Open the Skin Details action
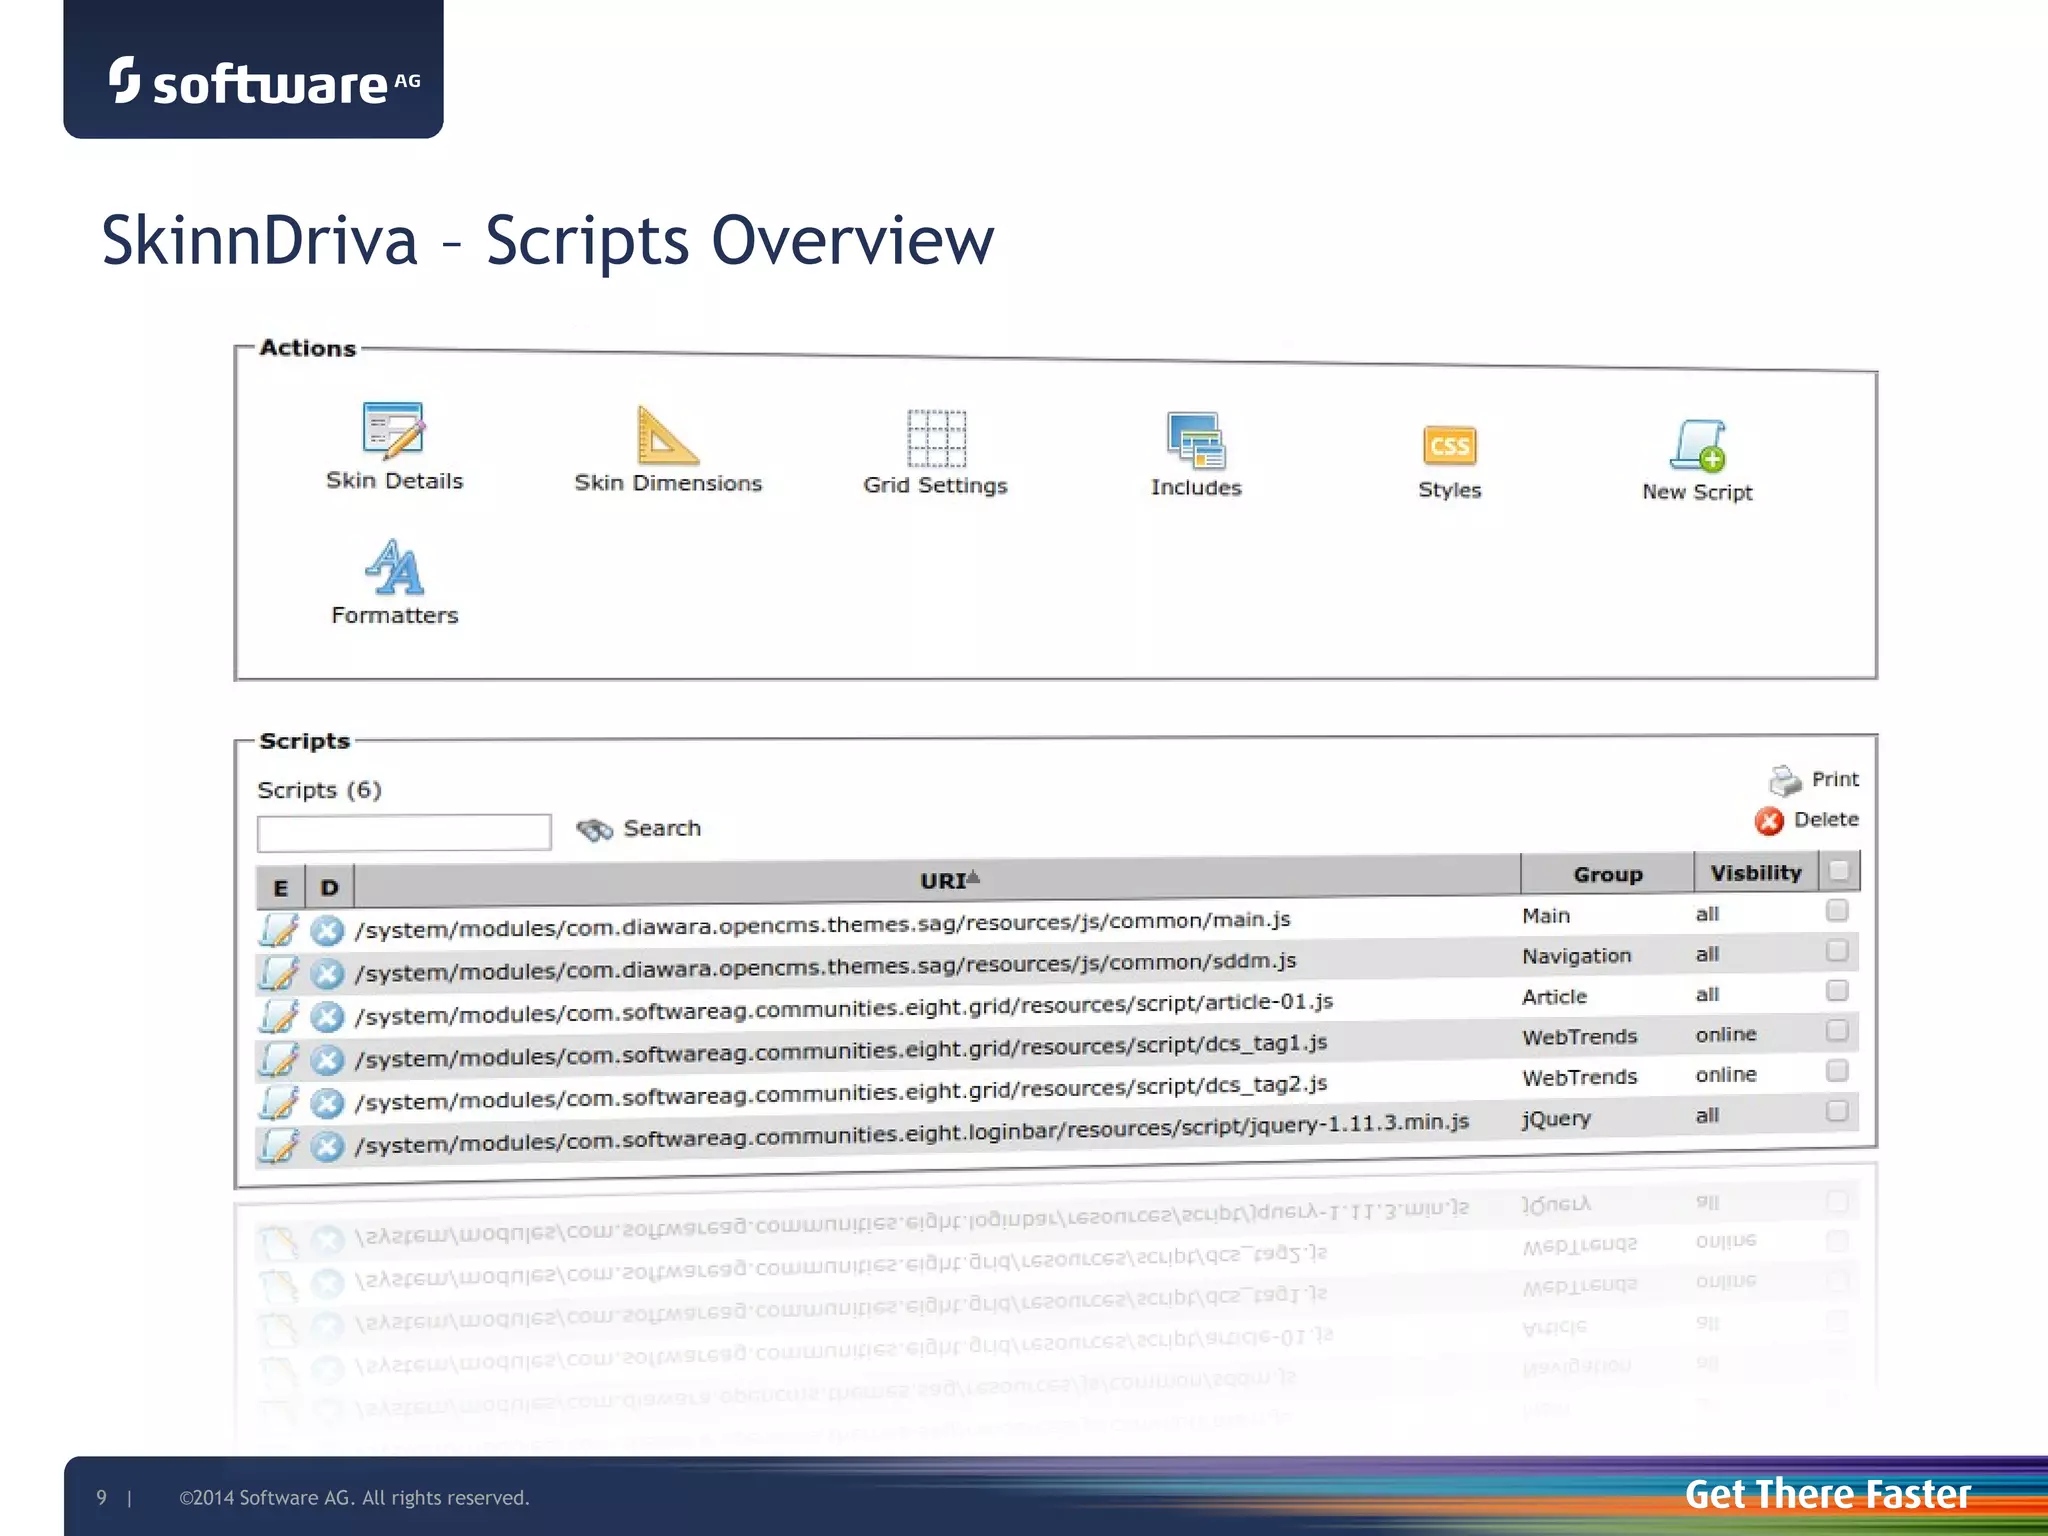Screen dimensions: 2048x1536 coord(394,430)
